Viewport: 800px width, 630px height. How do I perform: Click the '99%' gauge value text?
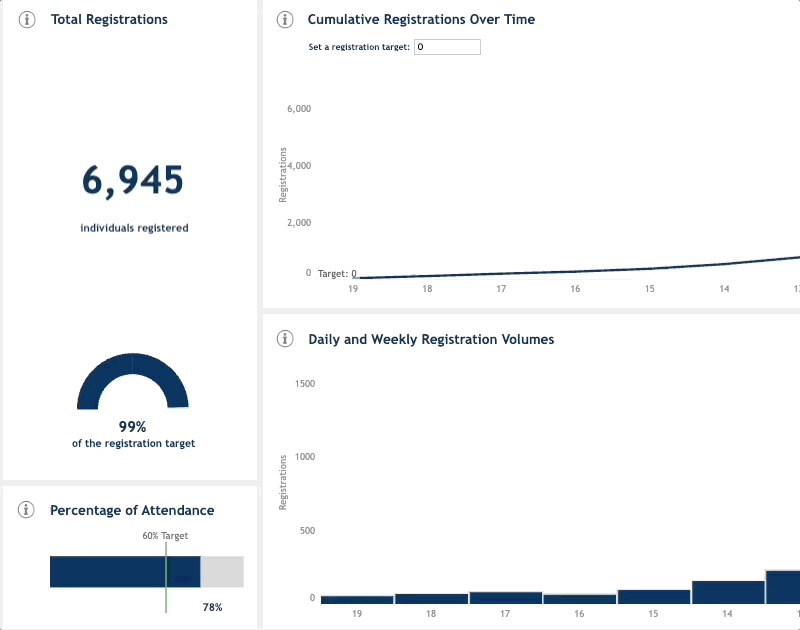pyautogui.click(x=133, y=426)
